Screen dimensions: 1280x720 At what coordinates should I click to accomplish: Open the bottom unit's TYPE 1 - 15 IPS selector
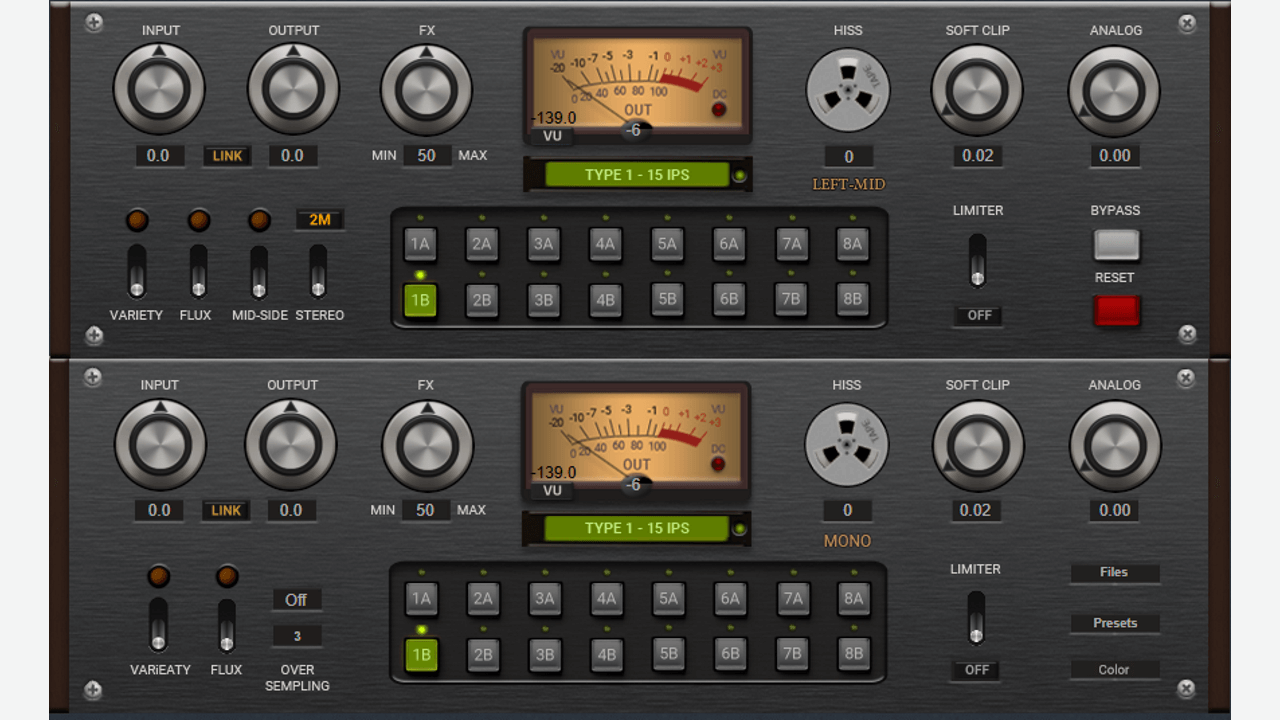[x=637, y=528]
